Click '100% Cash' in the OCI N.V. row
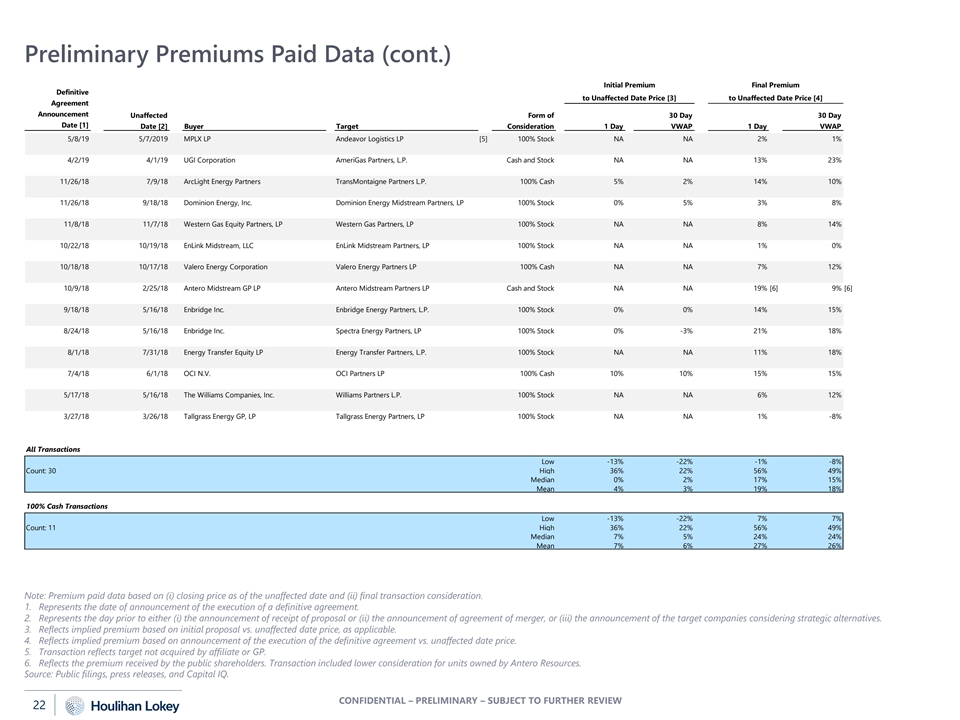Screen dimensions: 960x720 (537, 373)
